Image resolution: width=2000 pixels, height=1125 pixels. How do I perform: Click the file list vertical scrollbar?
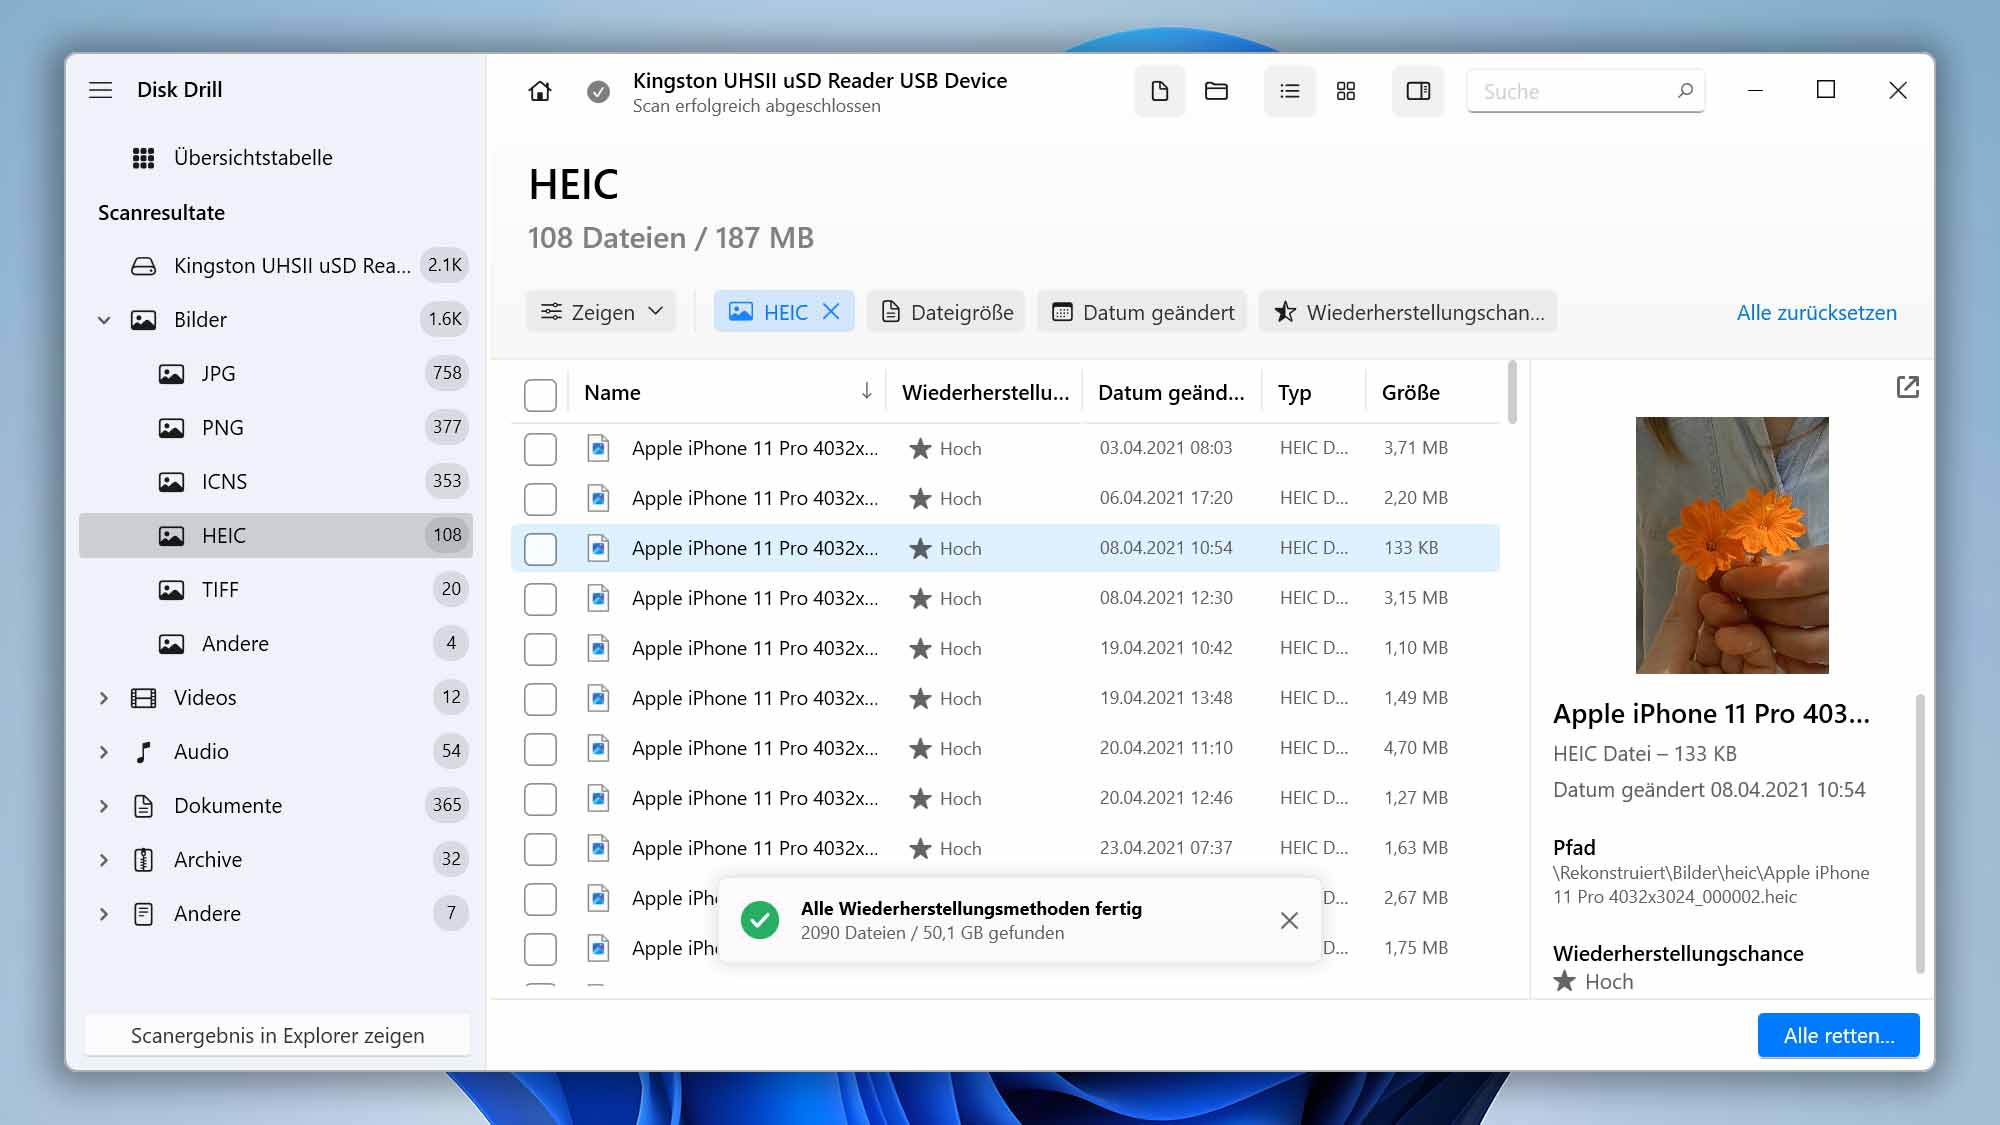tap(1512, 392)
